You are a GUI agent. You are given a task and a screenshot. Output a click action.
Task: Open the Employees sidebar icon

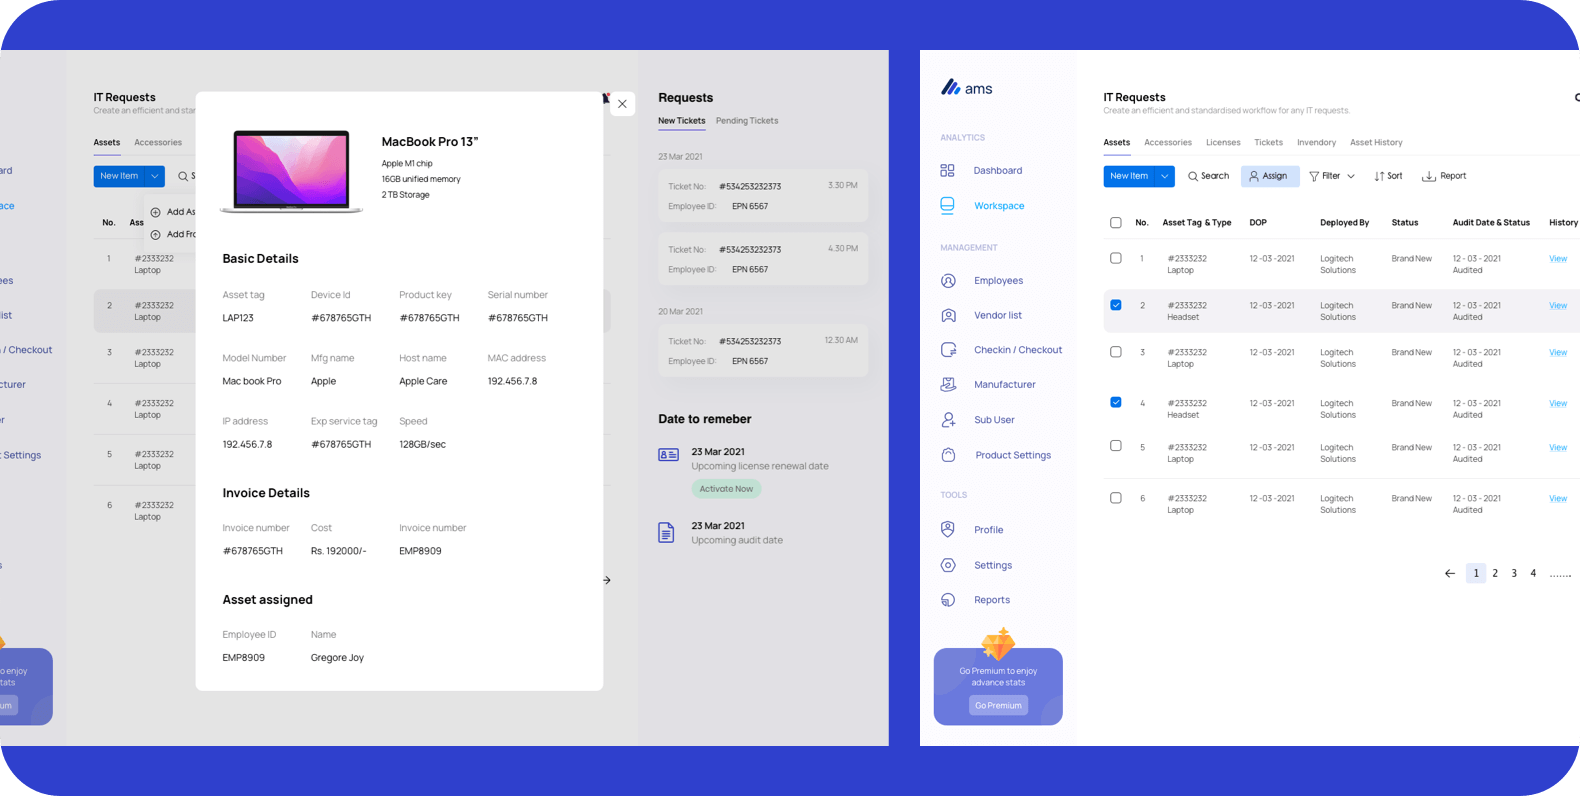[948, 281]
